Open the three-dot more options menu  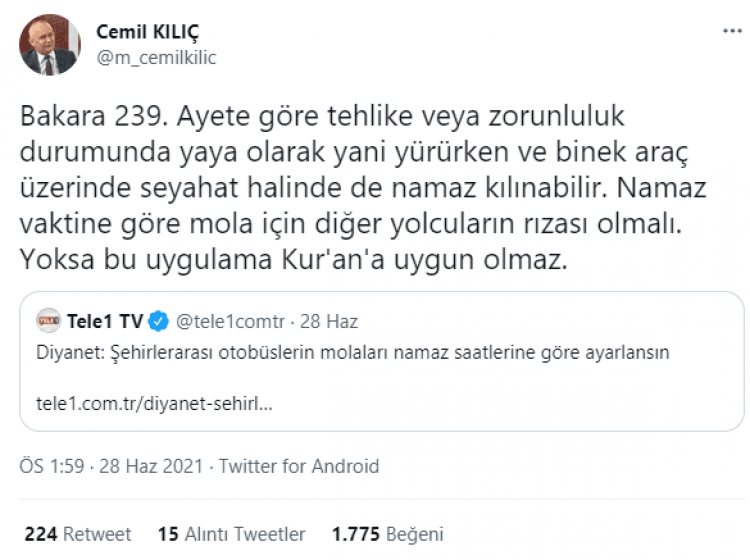click(731, 32)
